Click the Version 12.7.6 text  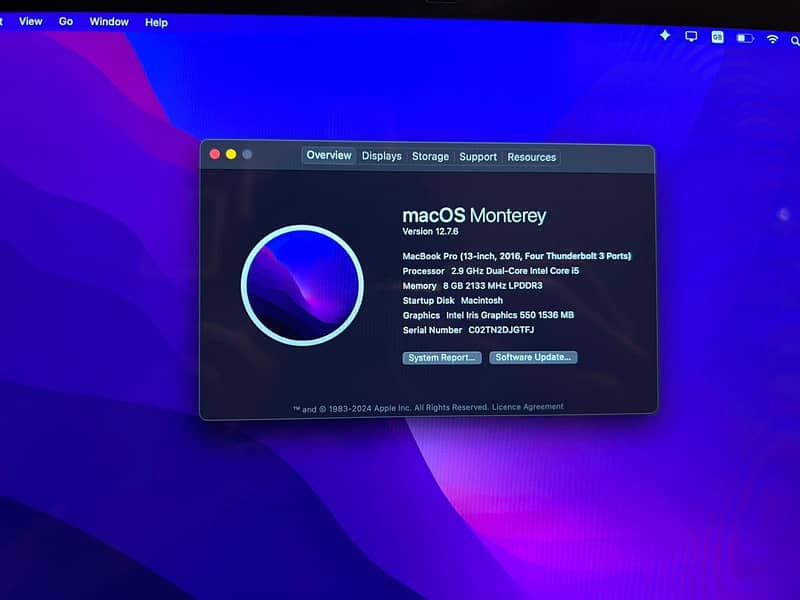431,231
